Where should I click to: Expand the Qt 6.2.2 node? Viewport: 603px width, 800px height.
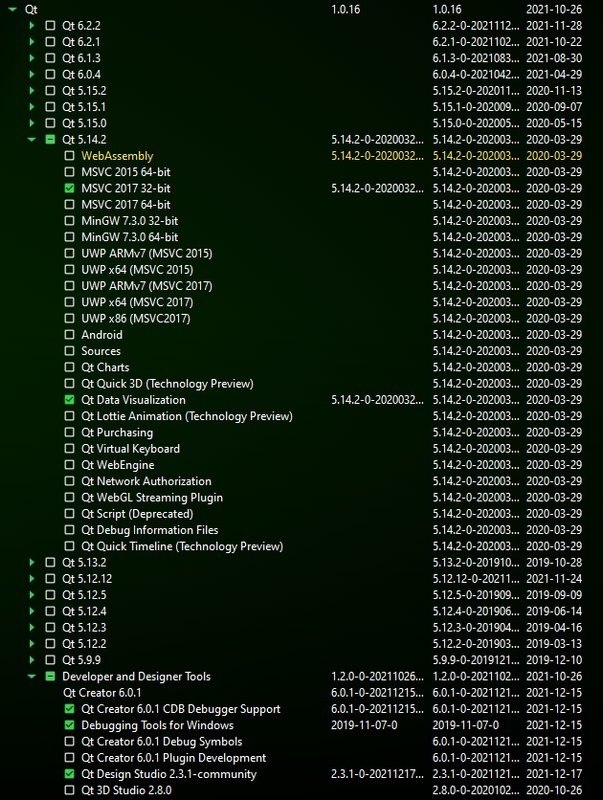[x=32, y=26]
